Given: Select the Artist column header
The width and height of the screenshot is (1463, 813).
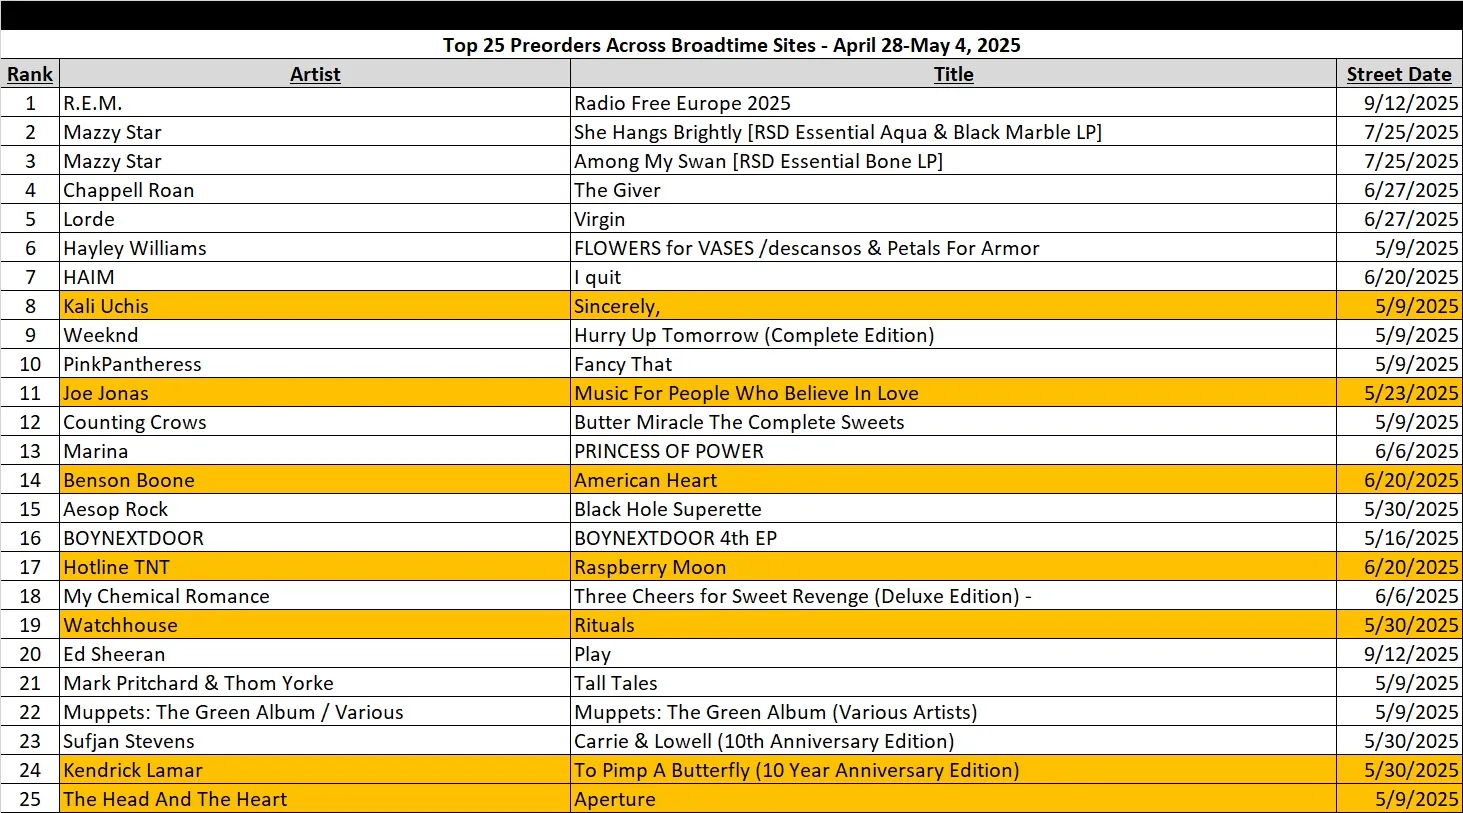Looking at the screenshot, I should 315,74.
